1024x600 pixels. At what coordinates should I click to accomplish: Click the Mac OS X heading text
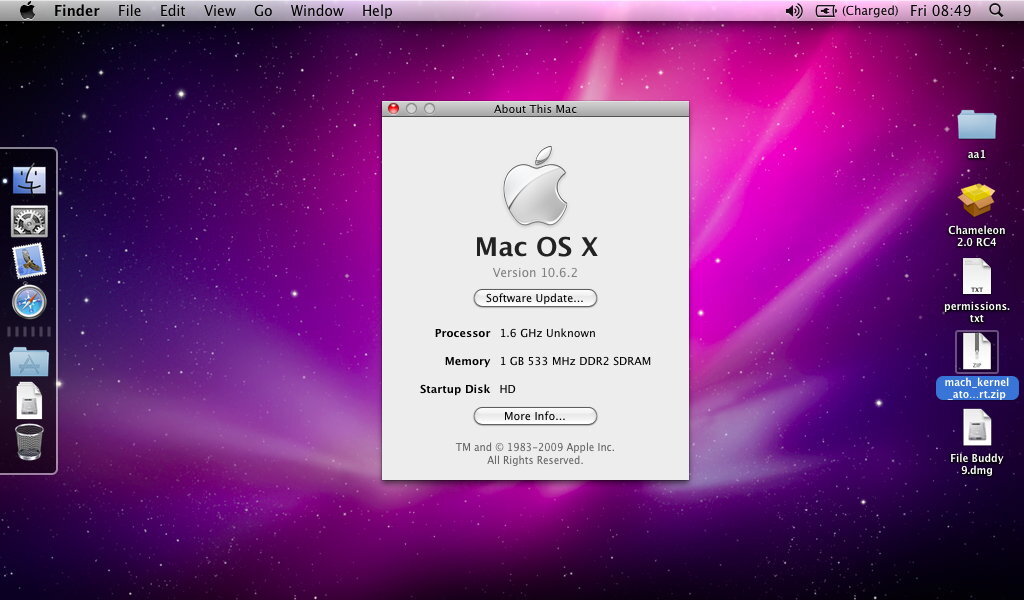coord(536,247)
